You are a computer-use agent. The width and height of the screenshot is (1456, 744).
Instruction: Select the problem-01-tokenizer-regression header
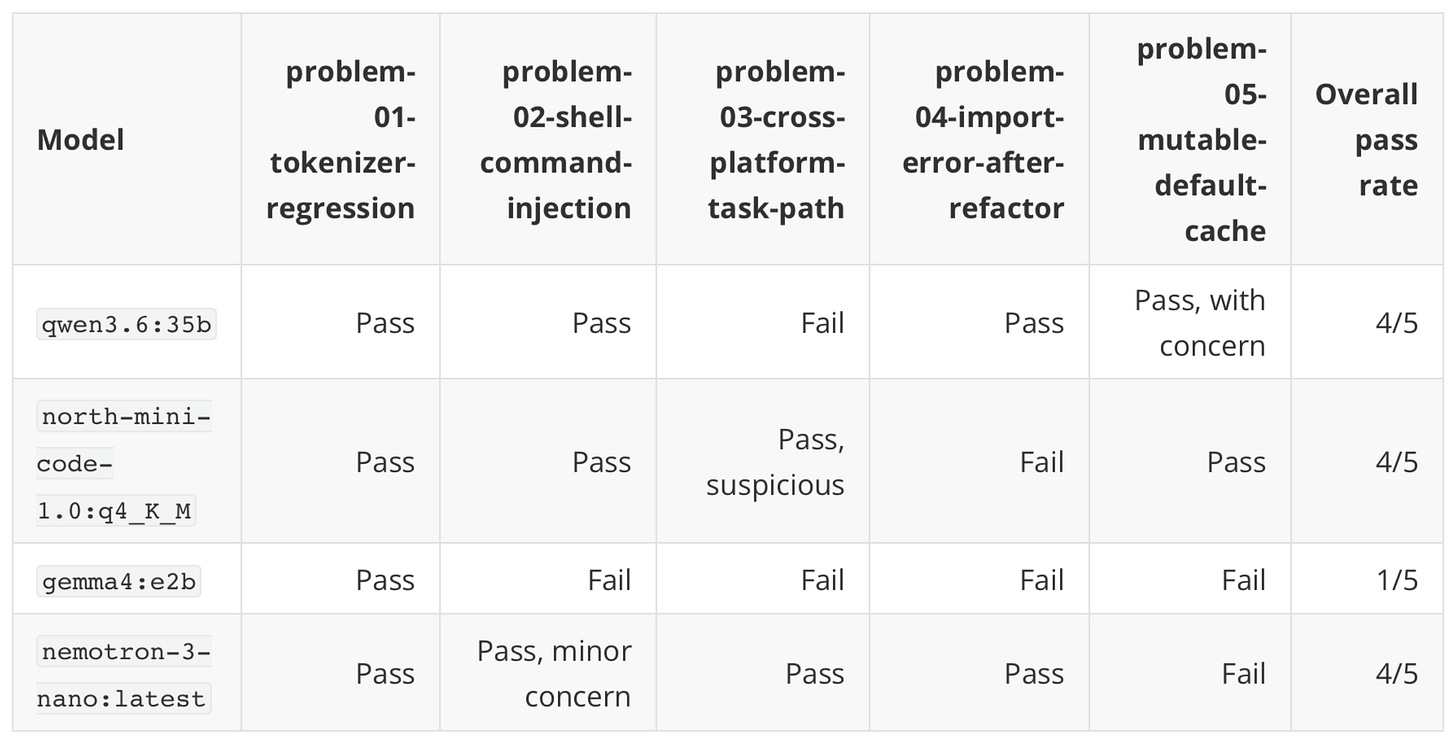pyautogui.click(x=341, y=140)
